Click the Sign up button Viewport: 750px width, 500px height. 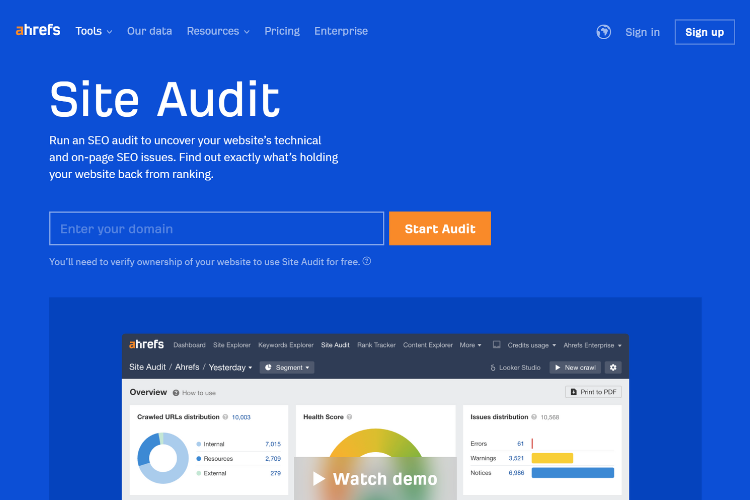pyautogui.click(x=705, y=32)
